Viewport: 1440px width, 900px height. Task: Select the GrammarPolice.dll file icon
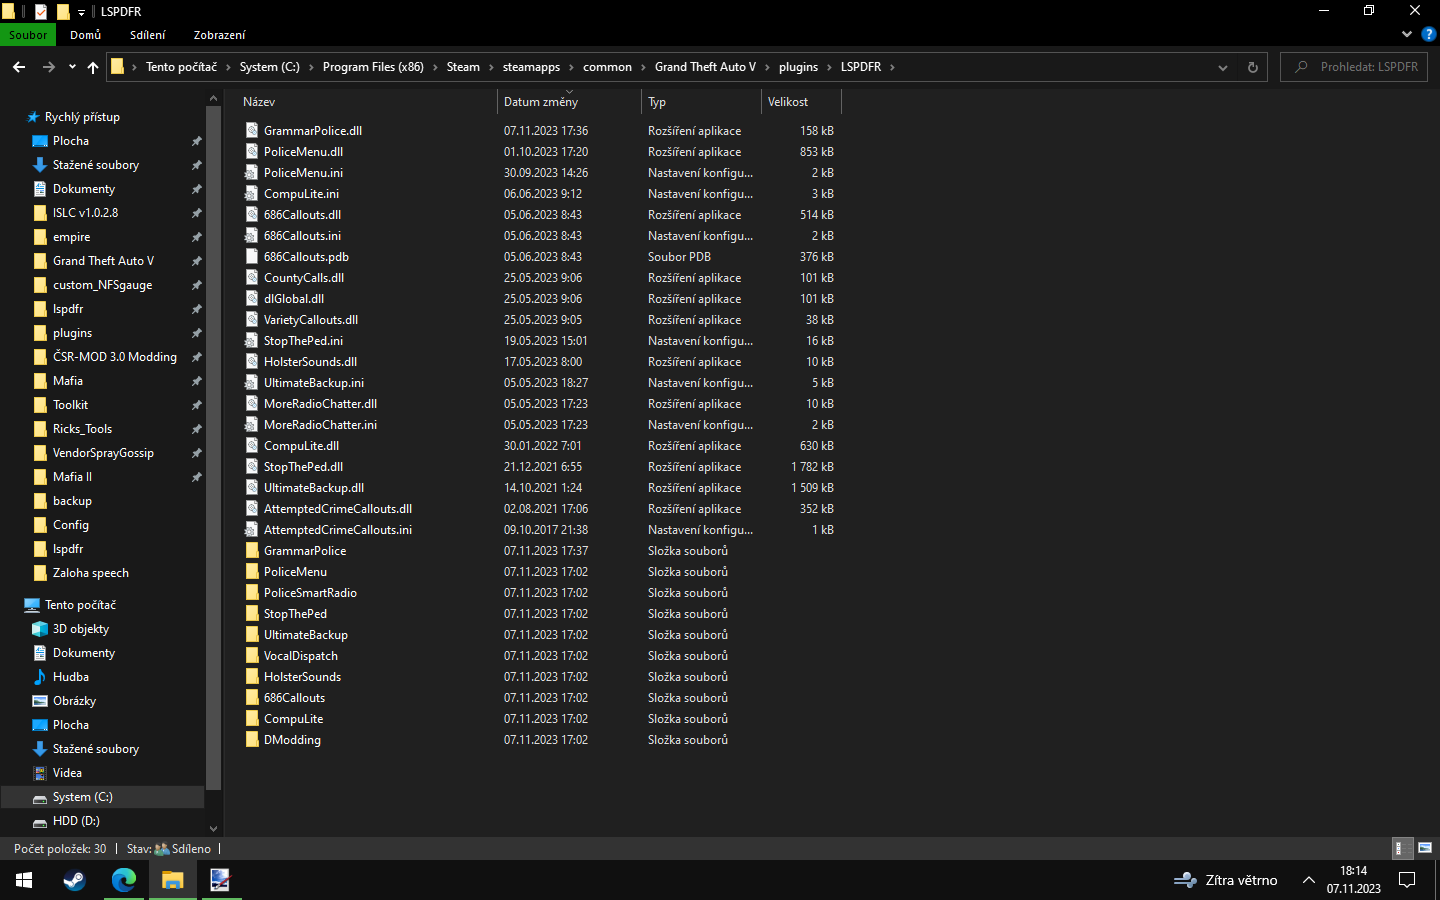tap(253, 131)
